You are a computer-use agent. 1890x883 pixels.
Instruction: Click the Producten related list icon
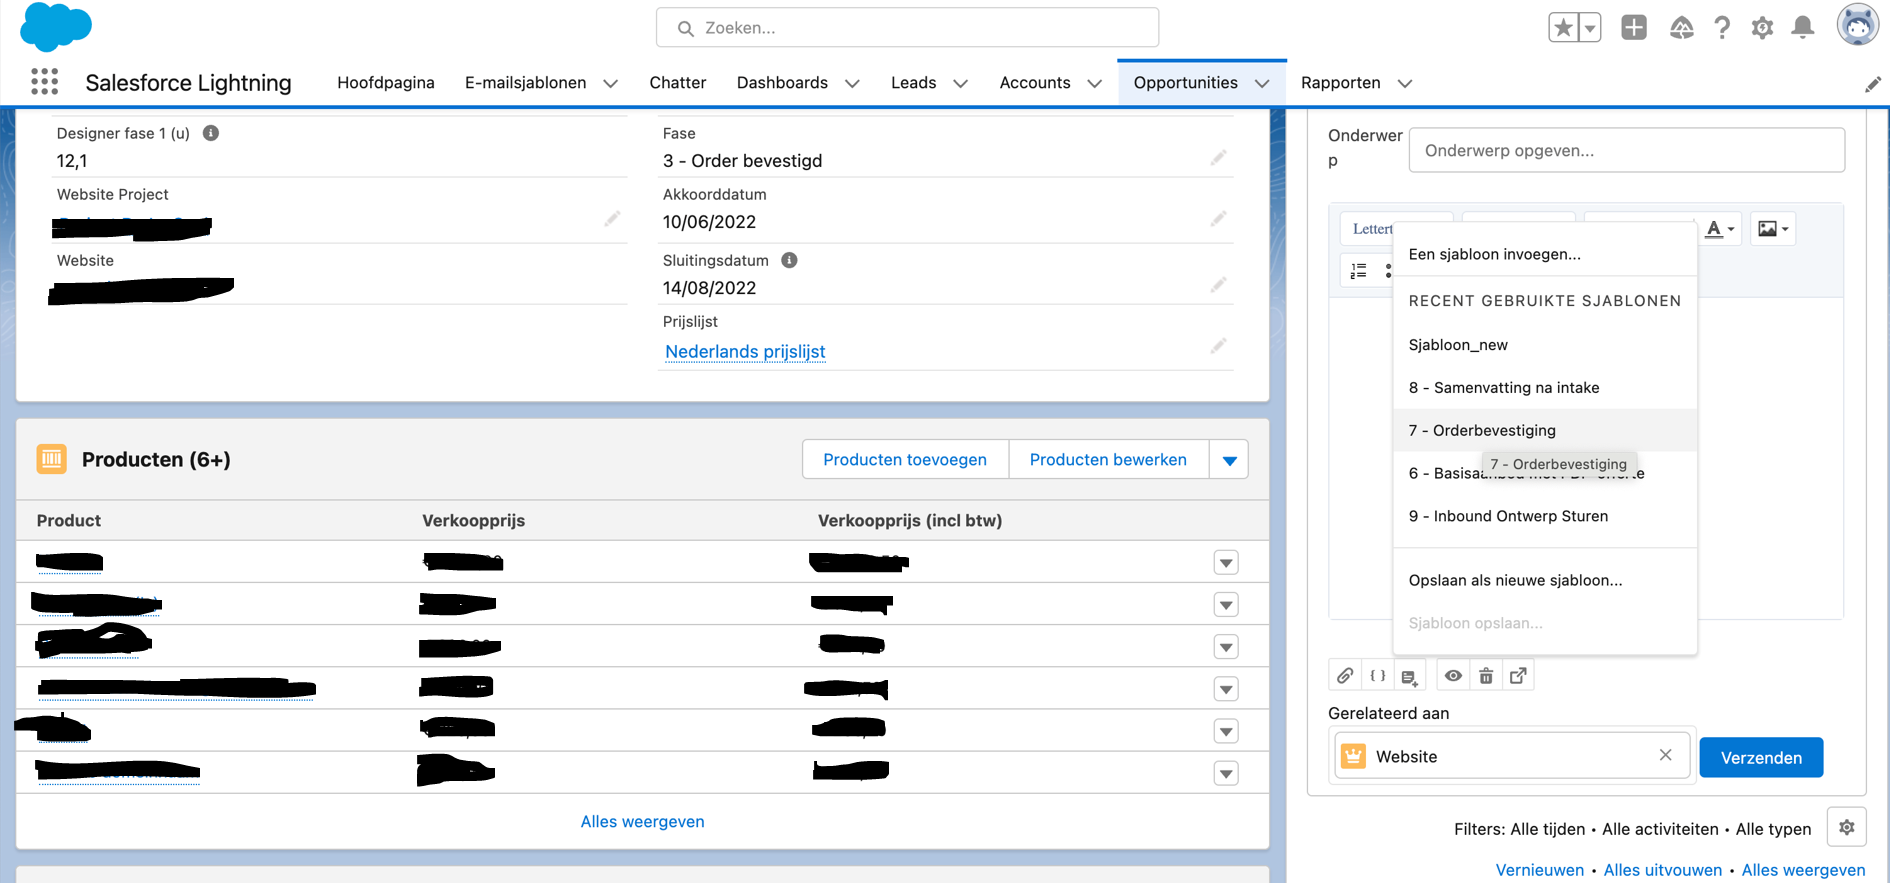tap(52, 459)
